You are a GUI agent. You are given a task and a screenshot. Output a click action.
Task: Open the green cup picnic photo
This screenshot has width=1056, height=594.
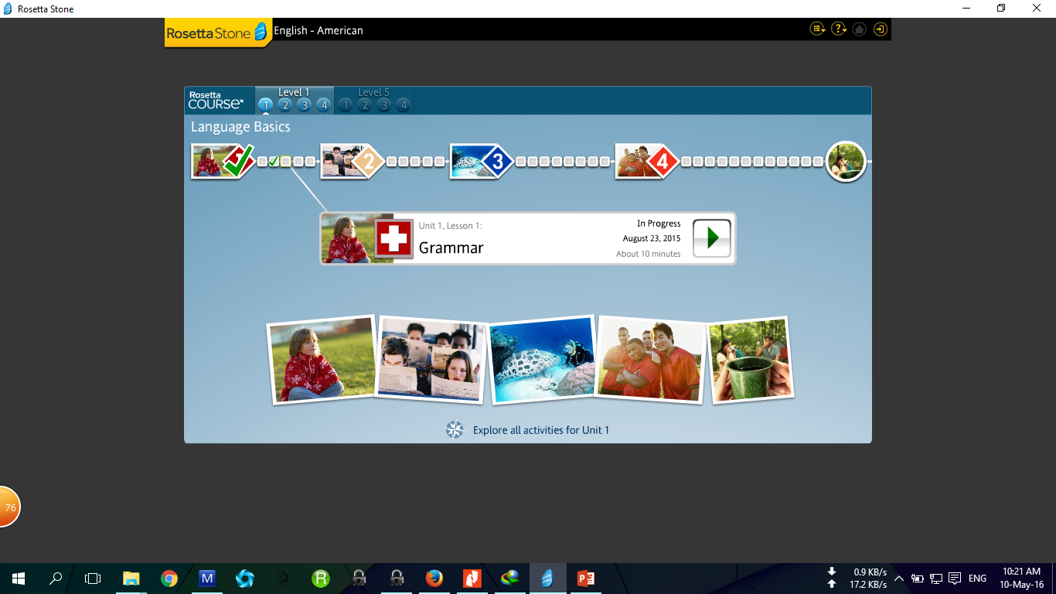[x=750, y=360]
